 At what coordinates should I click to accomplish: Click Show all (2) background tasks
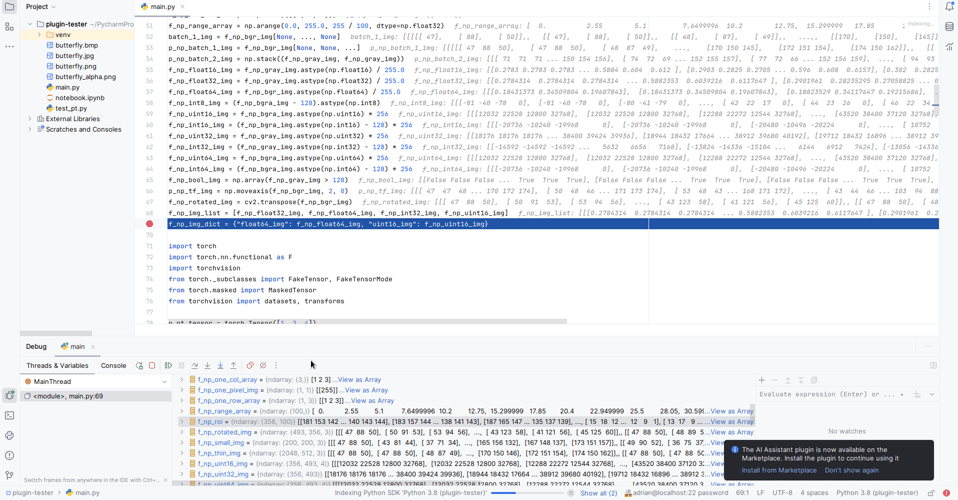tap(598, 493)
